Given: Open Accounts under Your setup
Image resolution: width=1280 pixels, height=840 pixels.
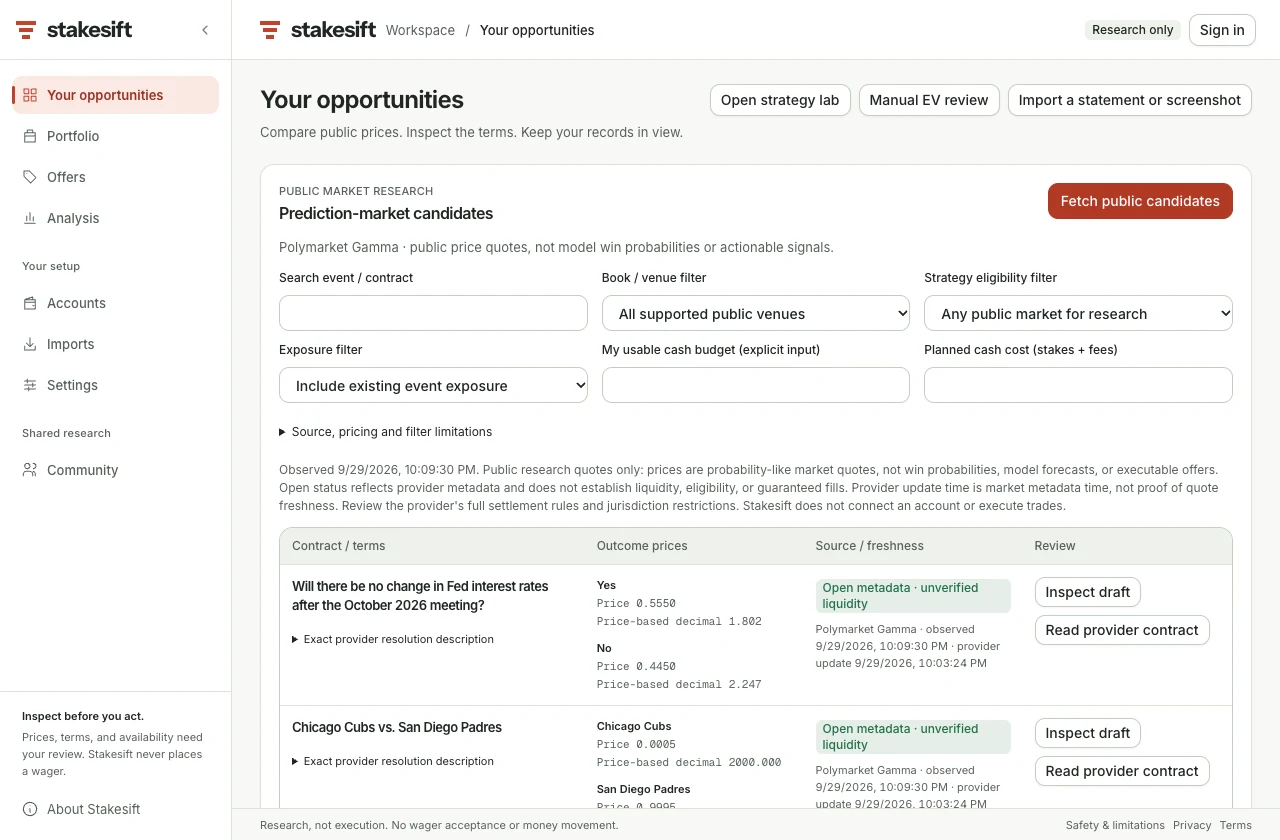Looking at the screenshot, I should tap(115, 303).
